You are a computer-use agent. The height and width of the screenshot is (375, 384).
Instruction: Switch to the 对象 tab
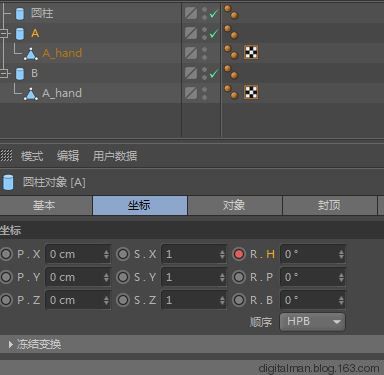(x=235, y=205)
